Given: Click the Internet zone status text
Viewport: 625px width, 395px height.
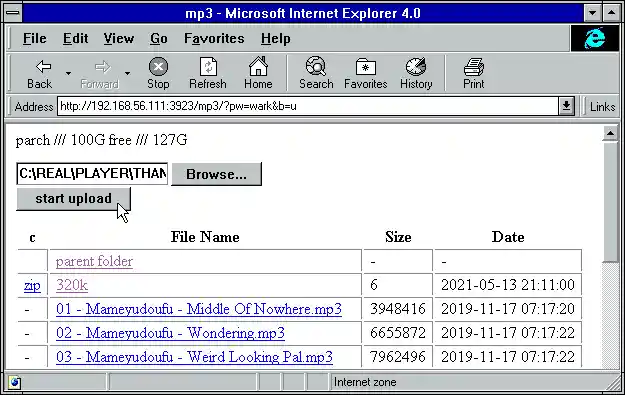Looking at the screenshot, I should (x=365, y=382).
